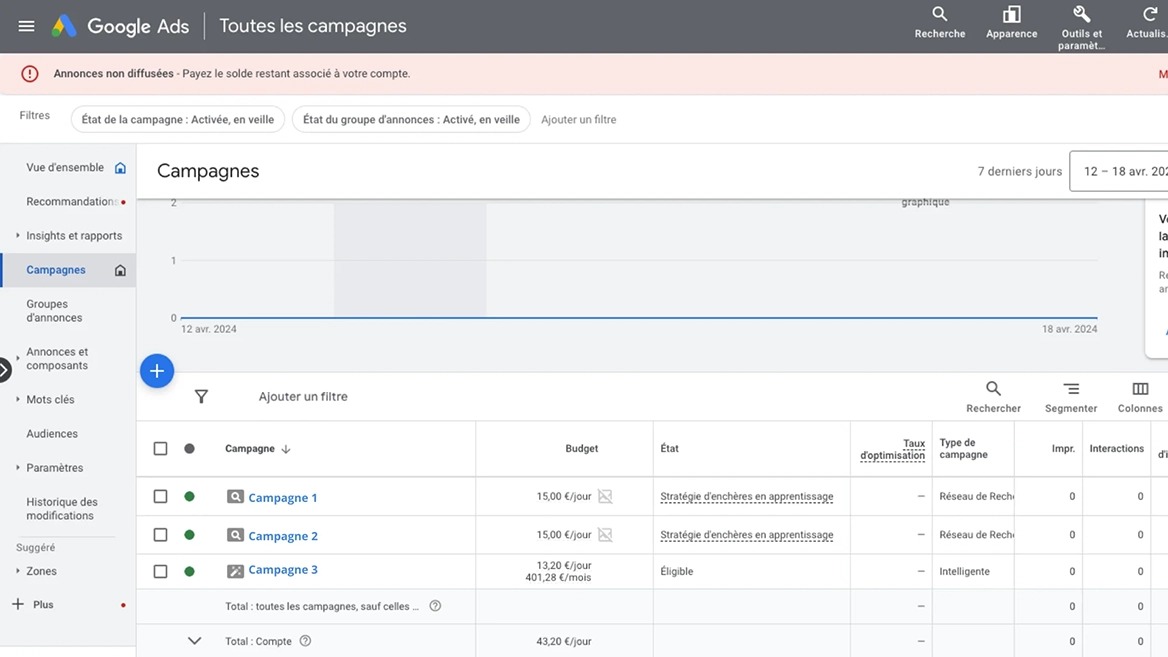
Task: Open the Campagne 3 link
Action: pyautogui.click(x=283, y=570)
